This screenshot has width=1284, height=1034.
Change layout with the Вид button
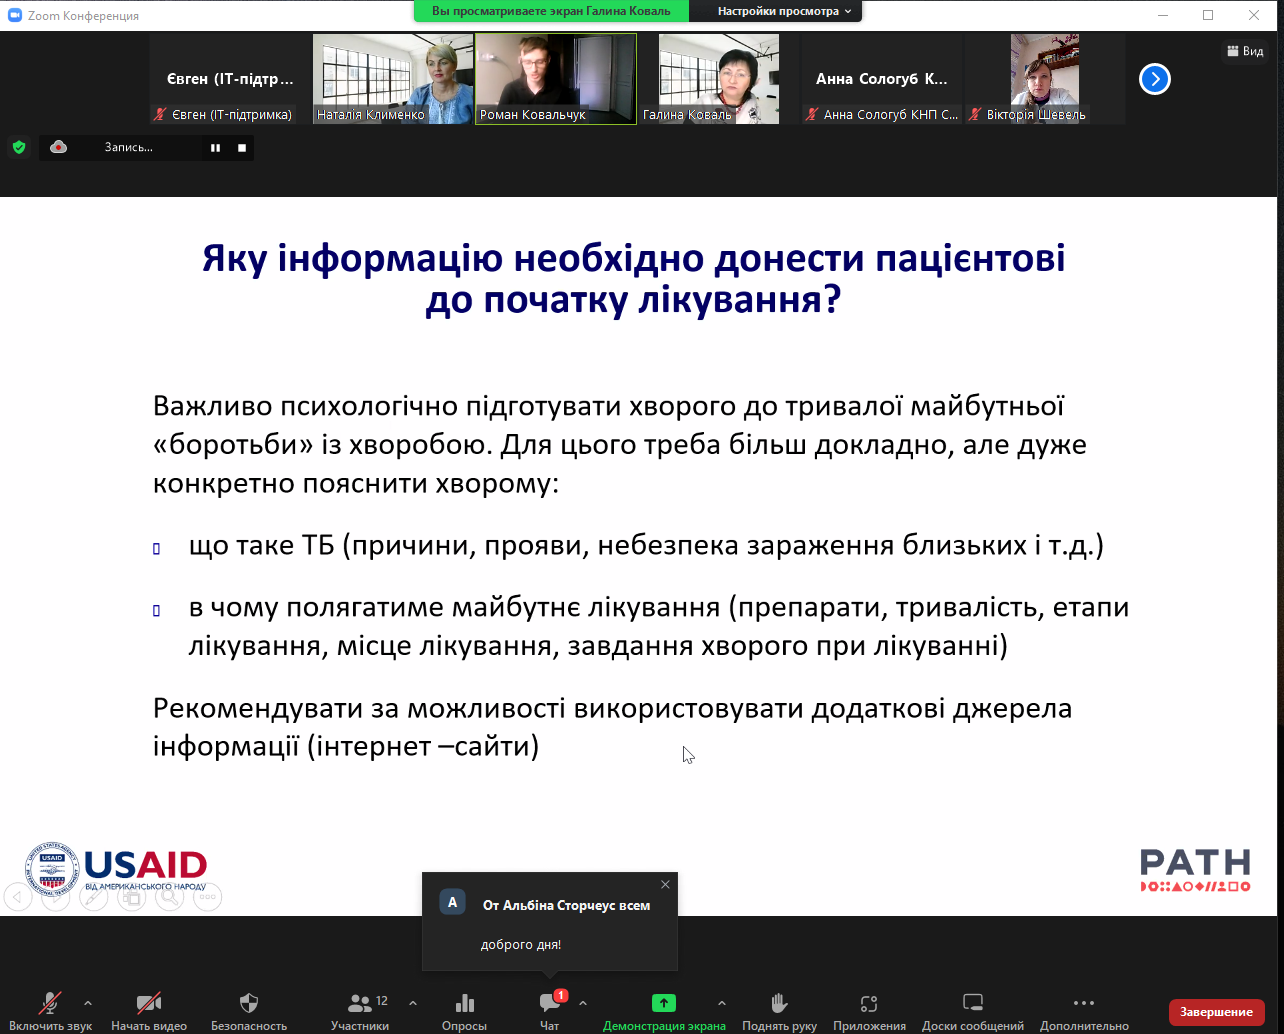1245,51
